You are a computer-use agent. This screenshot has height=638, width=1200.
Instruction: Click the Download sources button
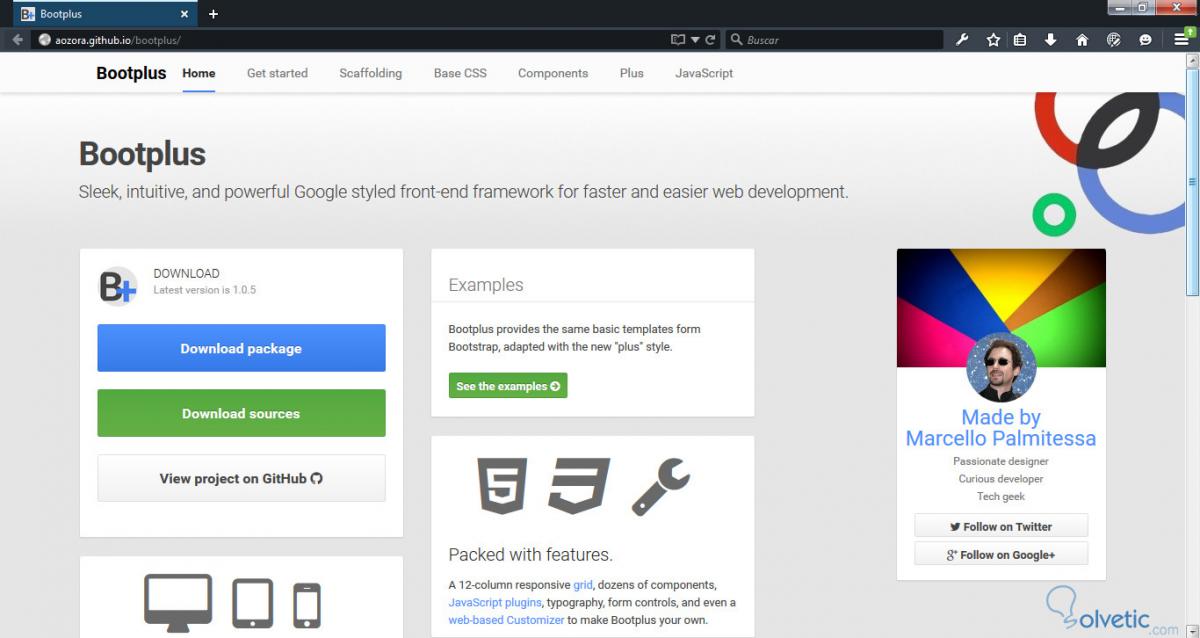(x=241, y=413)
